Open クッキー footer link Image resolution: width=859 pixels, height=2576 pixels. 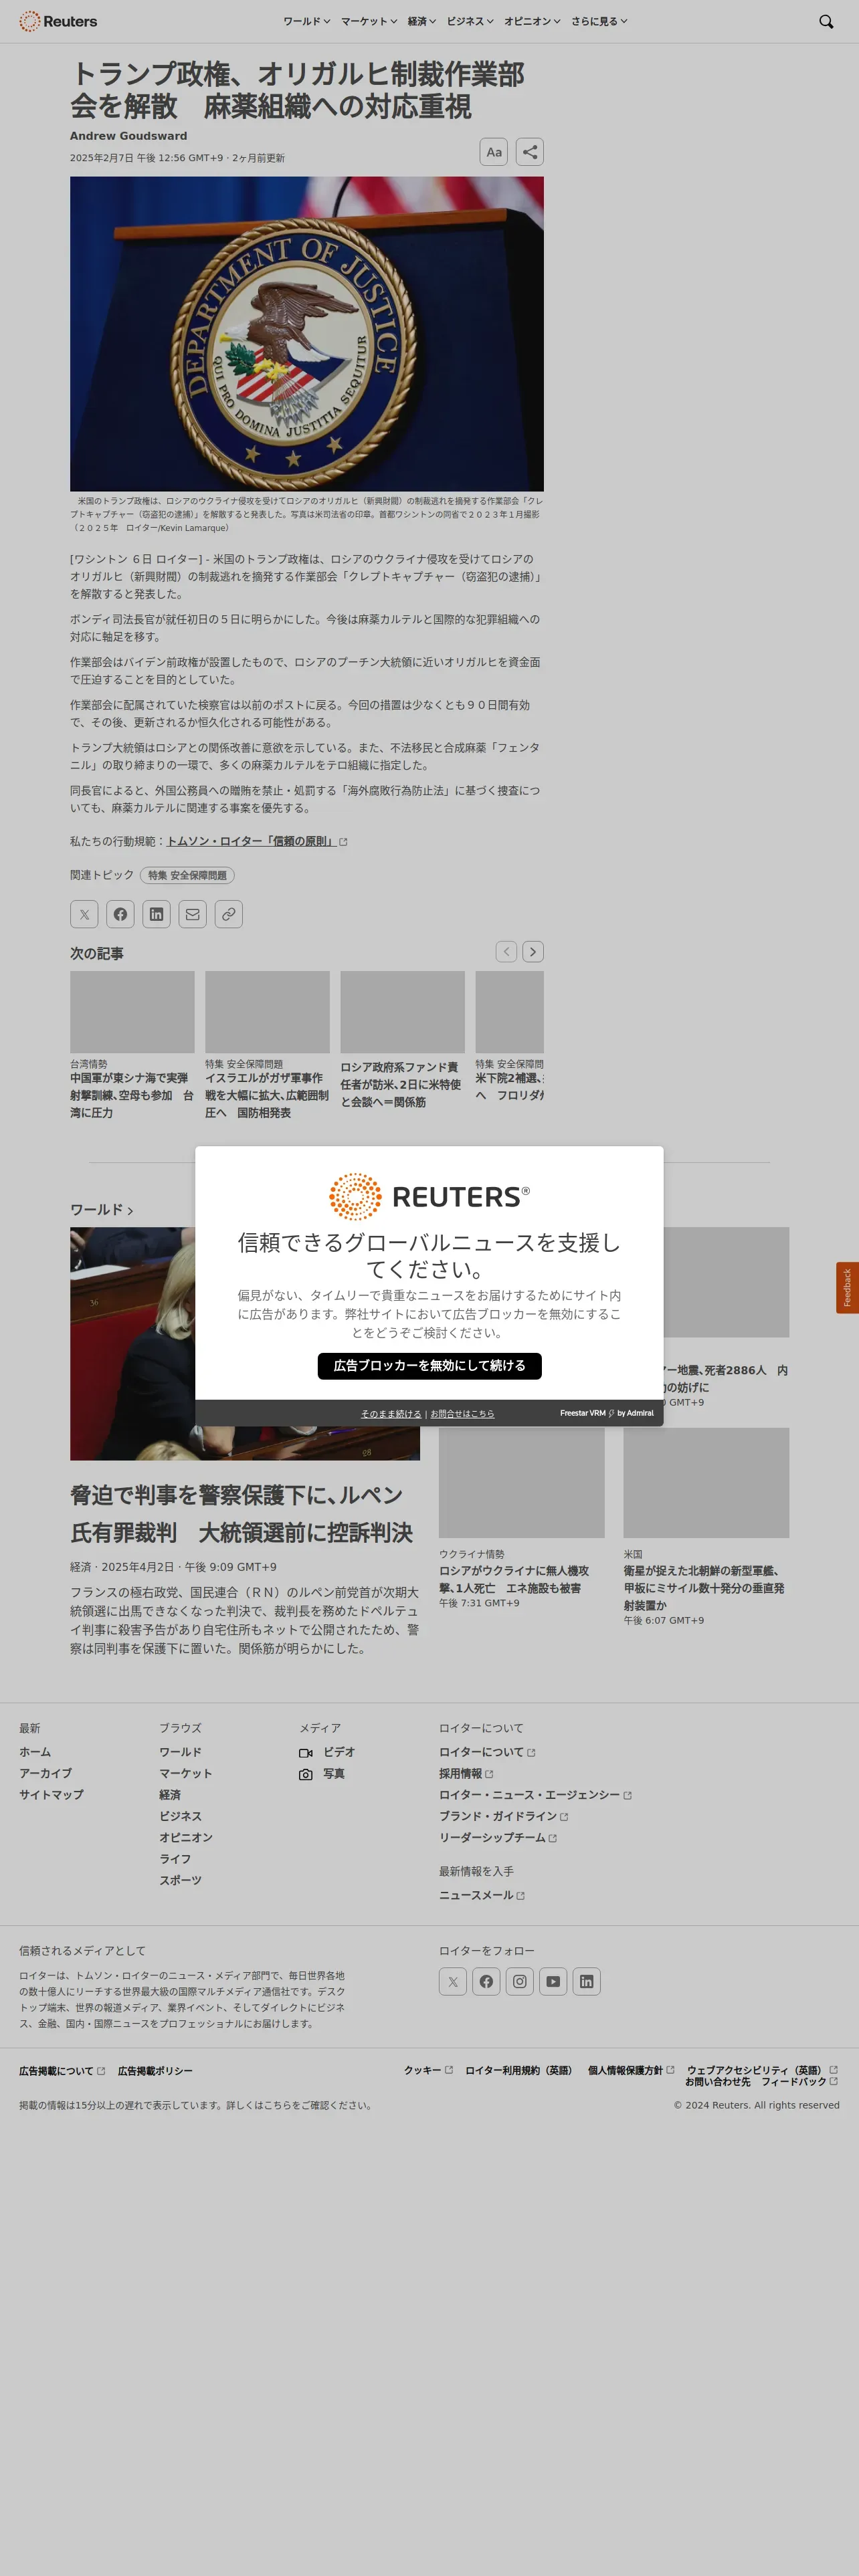(x=428, y=2070)
